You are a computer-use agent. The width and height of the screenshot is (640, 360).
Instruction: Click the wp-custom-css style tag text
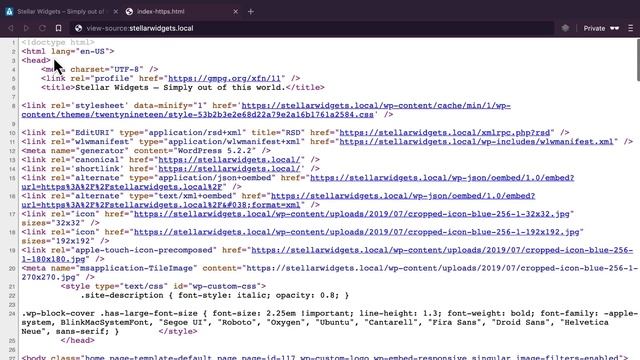pyautogui.click(x=163, y=286)
